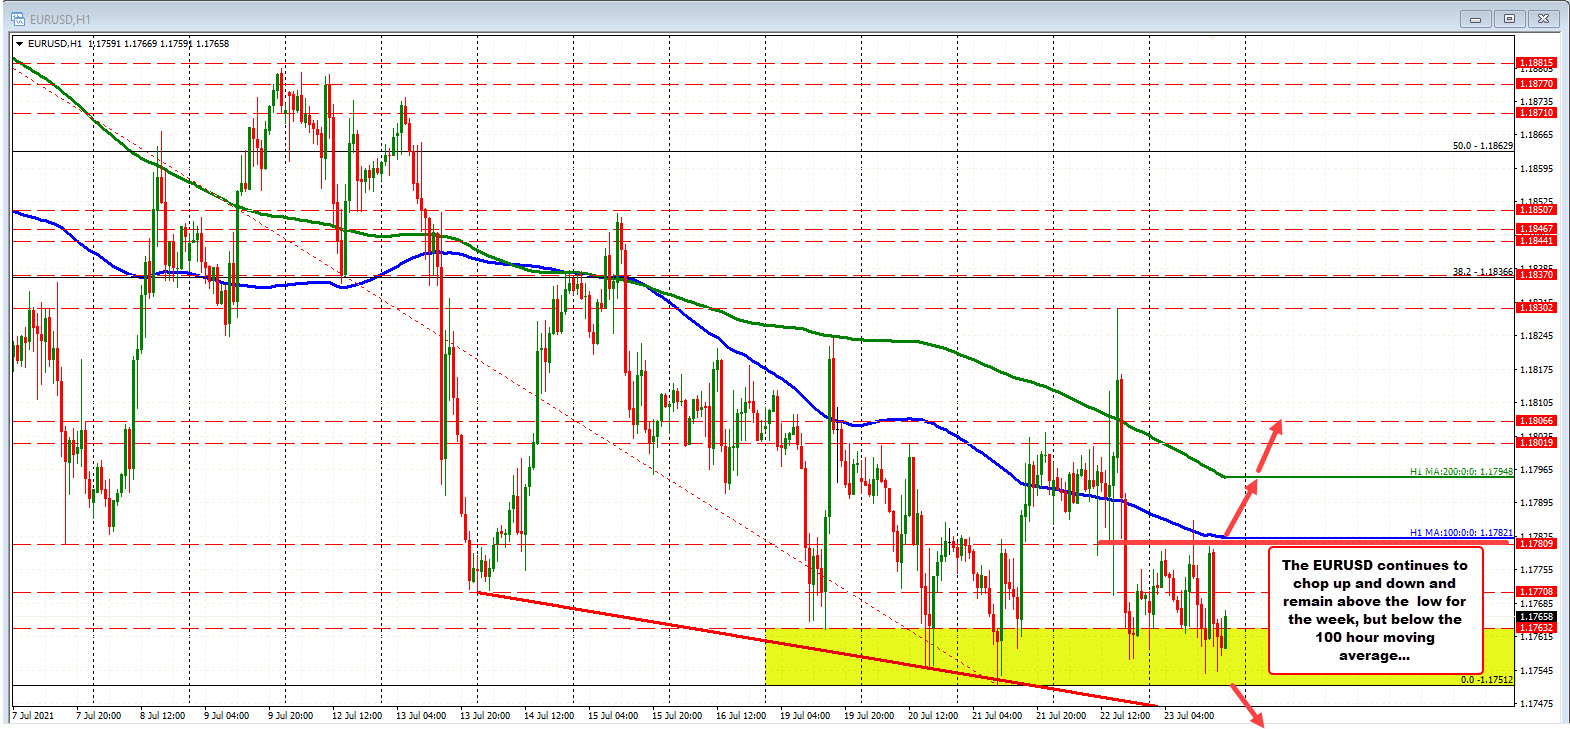Click the 13 Jul 20:00 time axis marker
This screenshot has width=1570, height=729.
485,715
